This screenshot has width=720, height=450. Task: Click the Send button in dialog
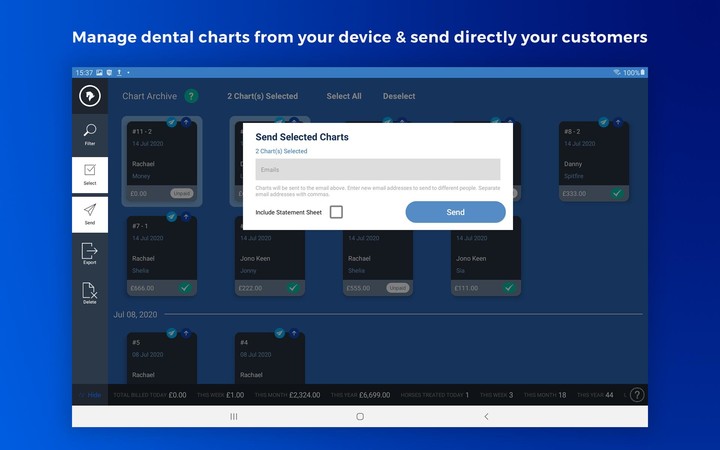tap(456, 212)
